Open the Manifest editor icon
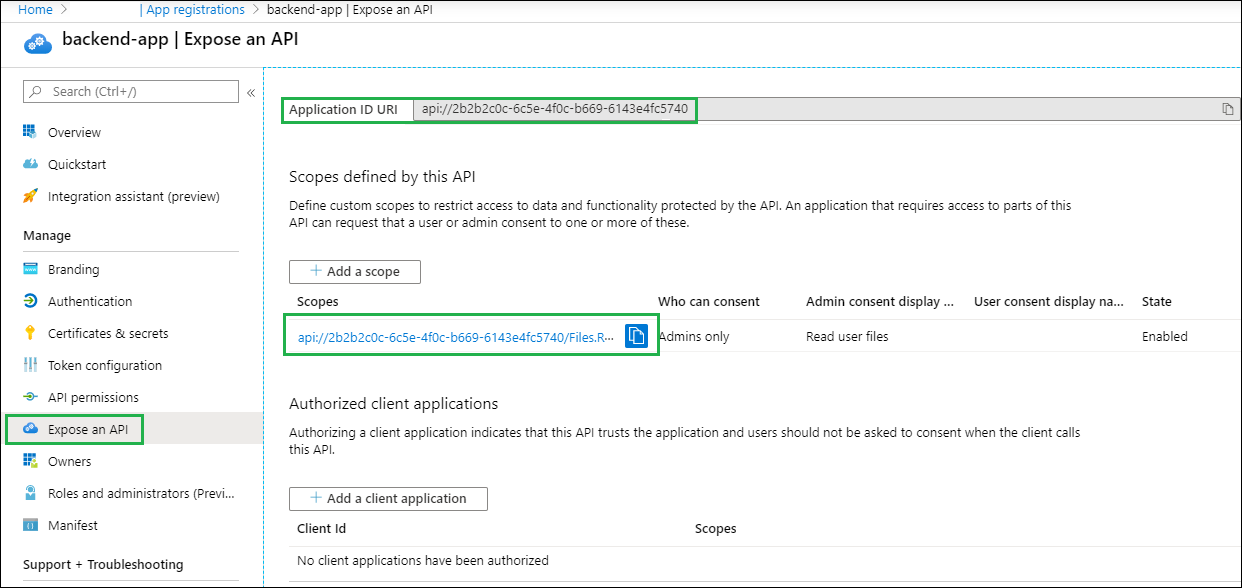The width and height of the screenshot is (1242, 588). pos(32,524)
